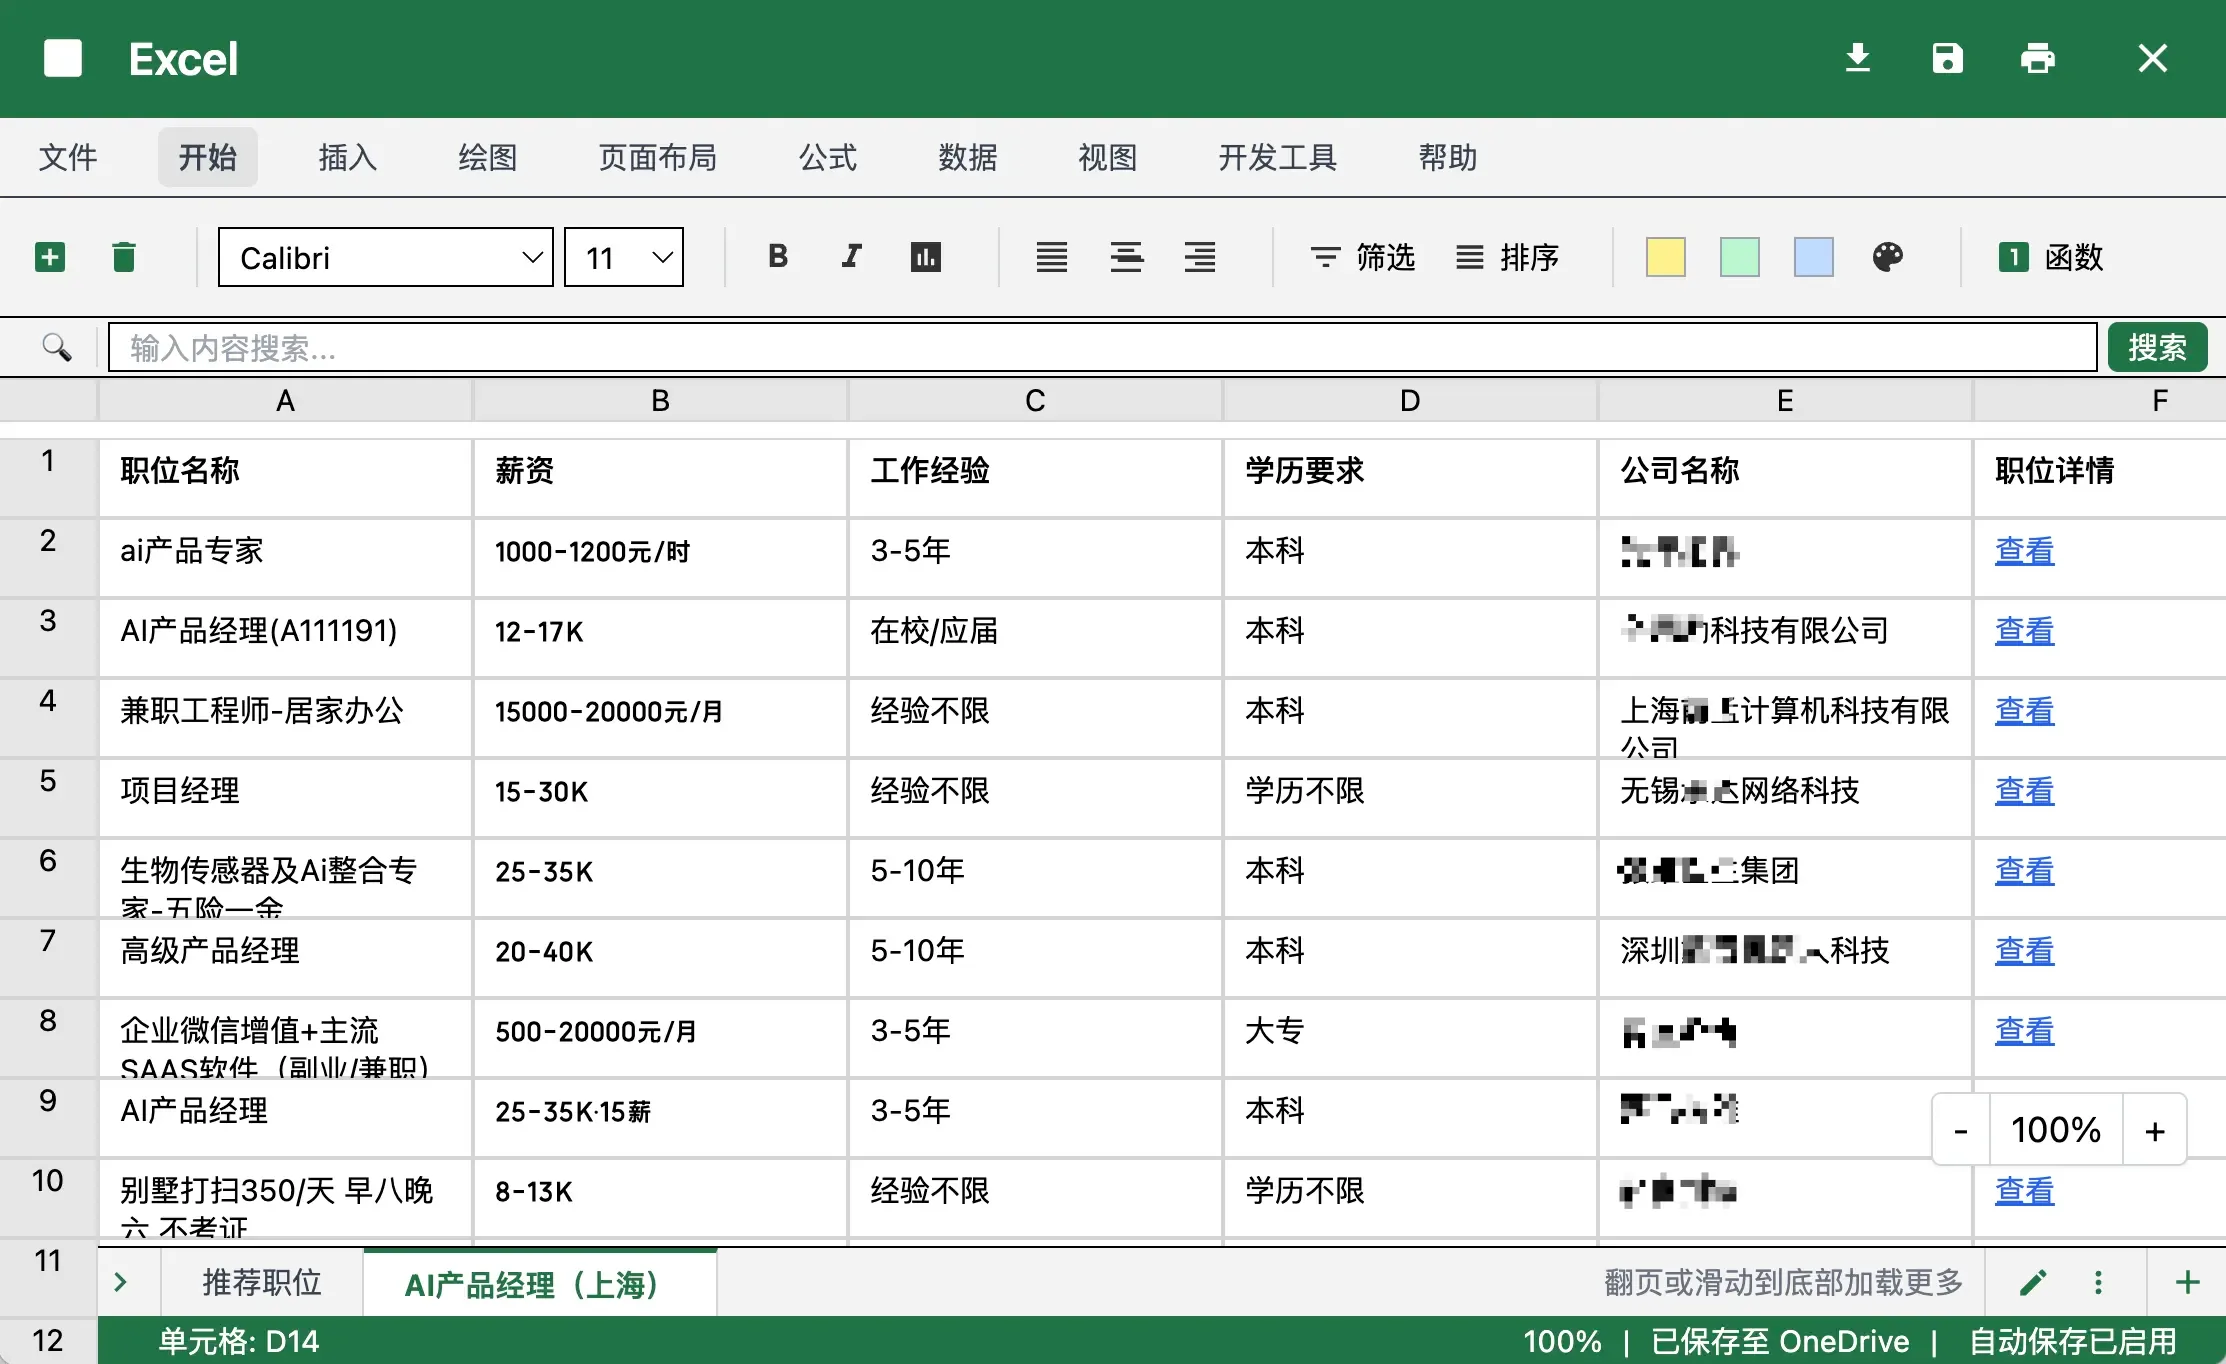Open the color palette icon

click(1887, 257)
